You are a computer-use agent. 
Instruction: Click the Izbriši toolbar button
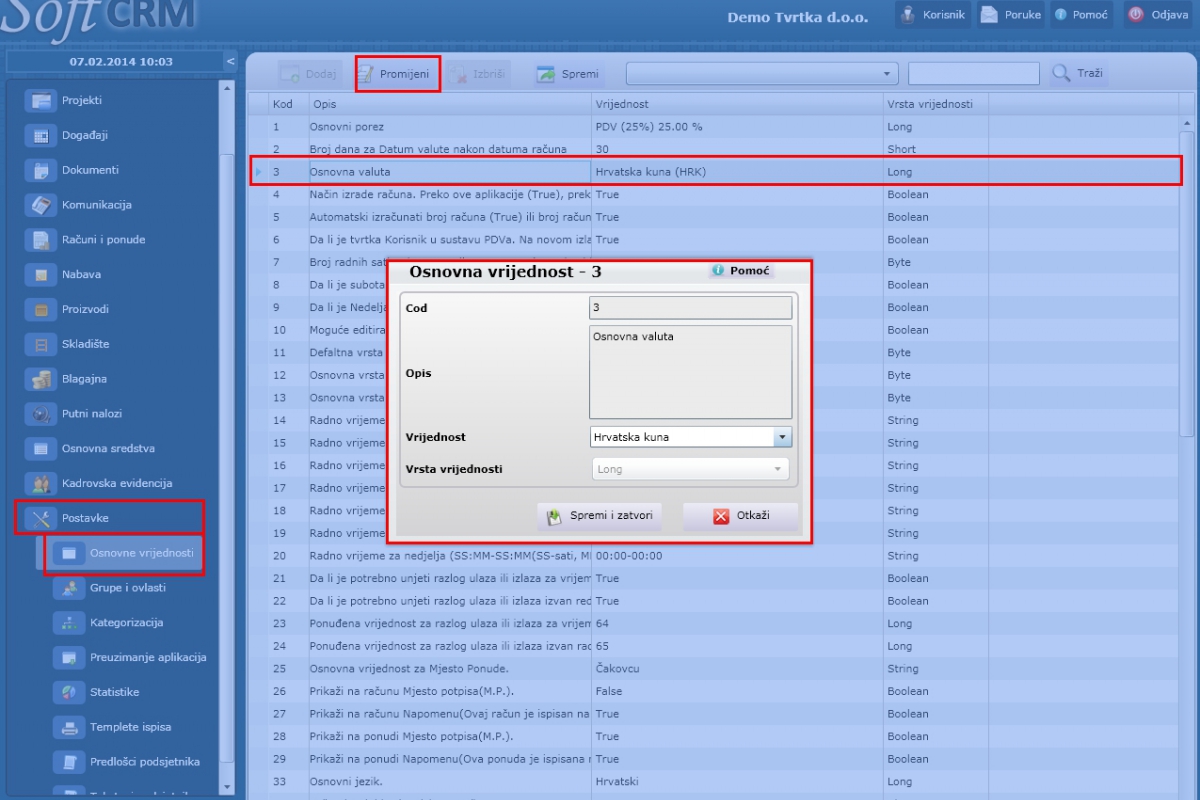click(x=478, y=74)
